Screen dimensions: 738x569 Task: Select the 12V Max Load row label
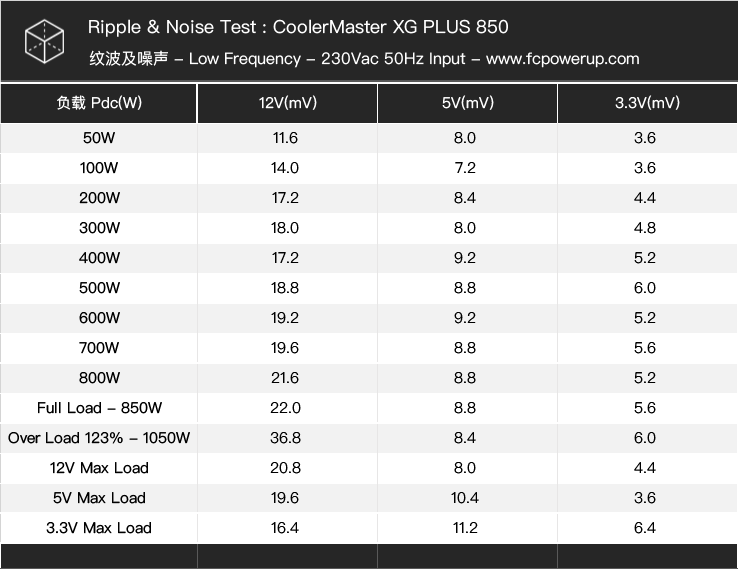click(99, 468)
